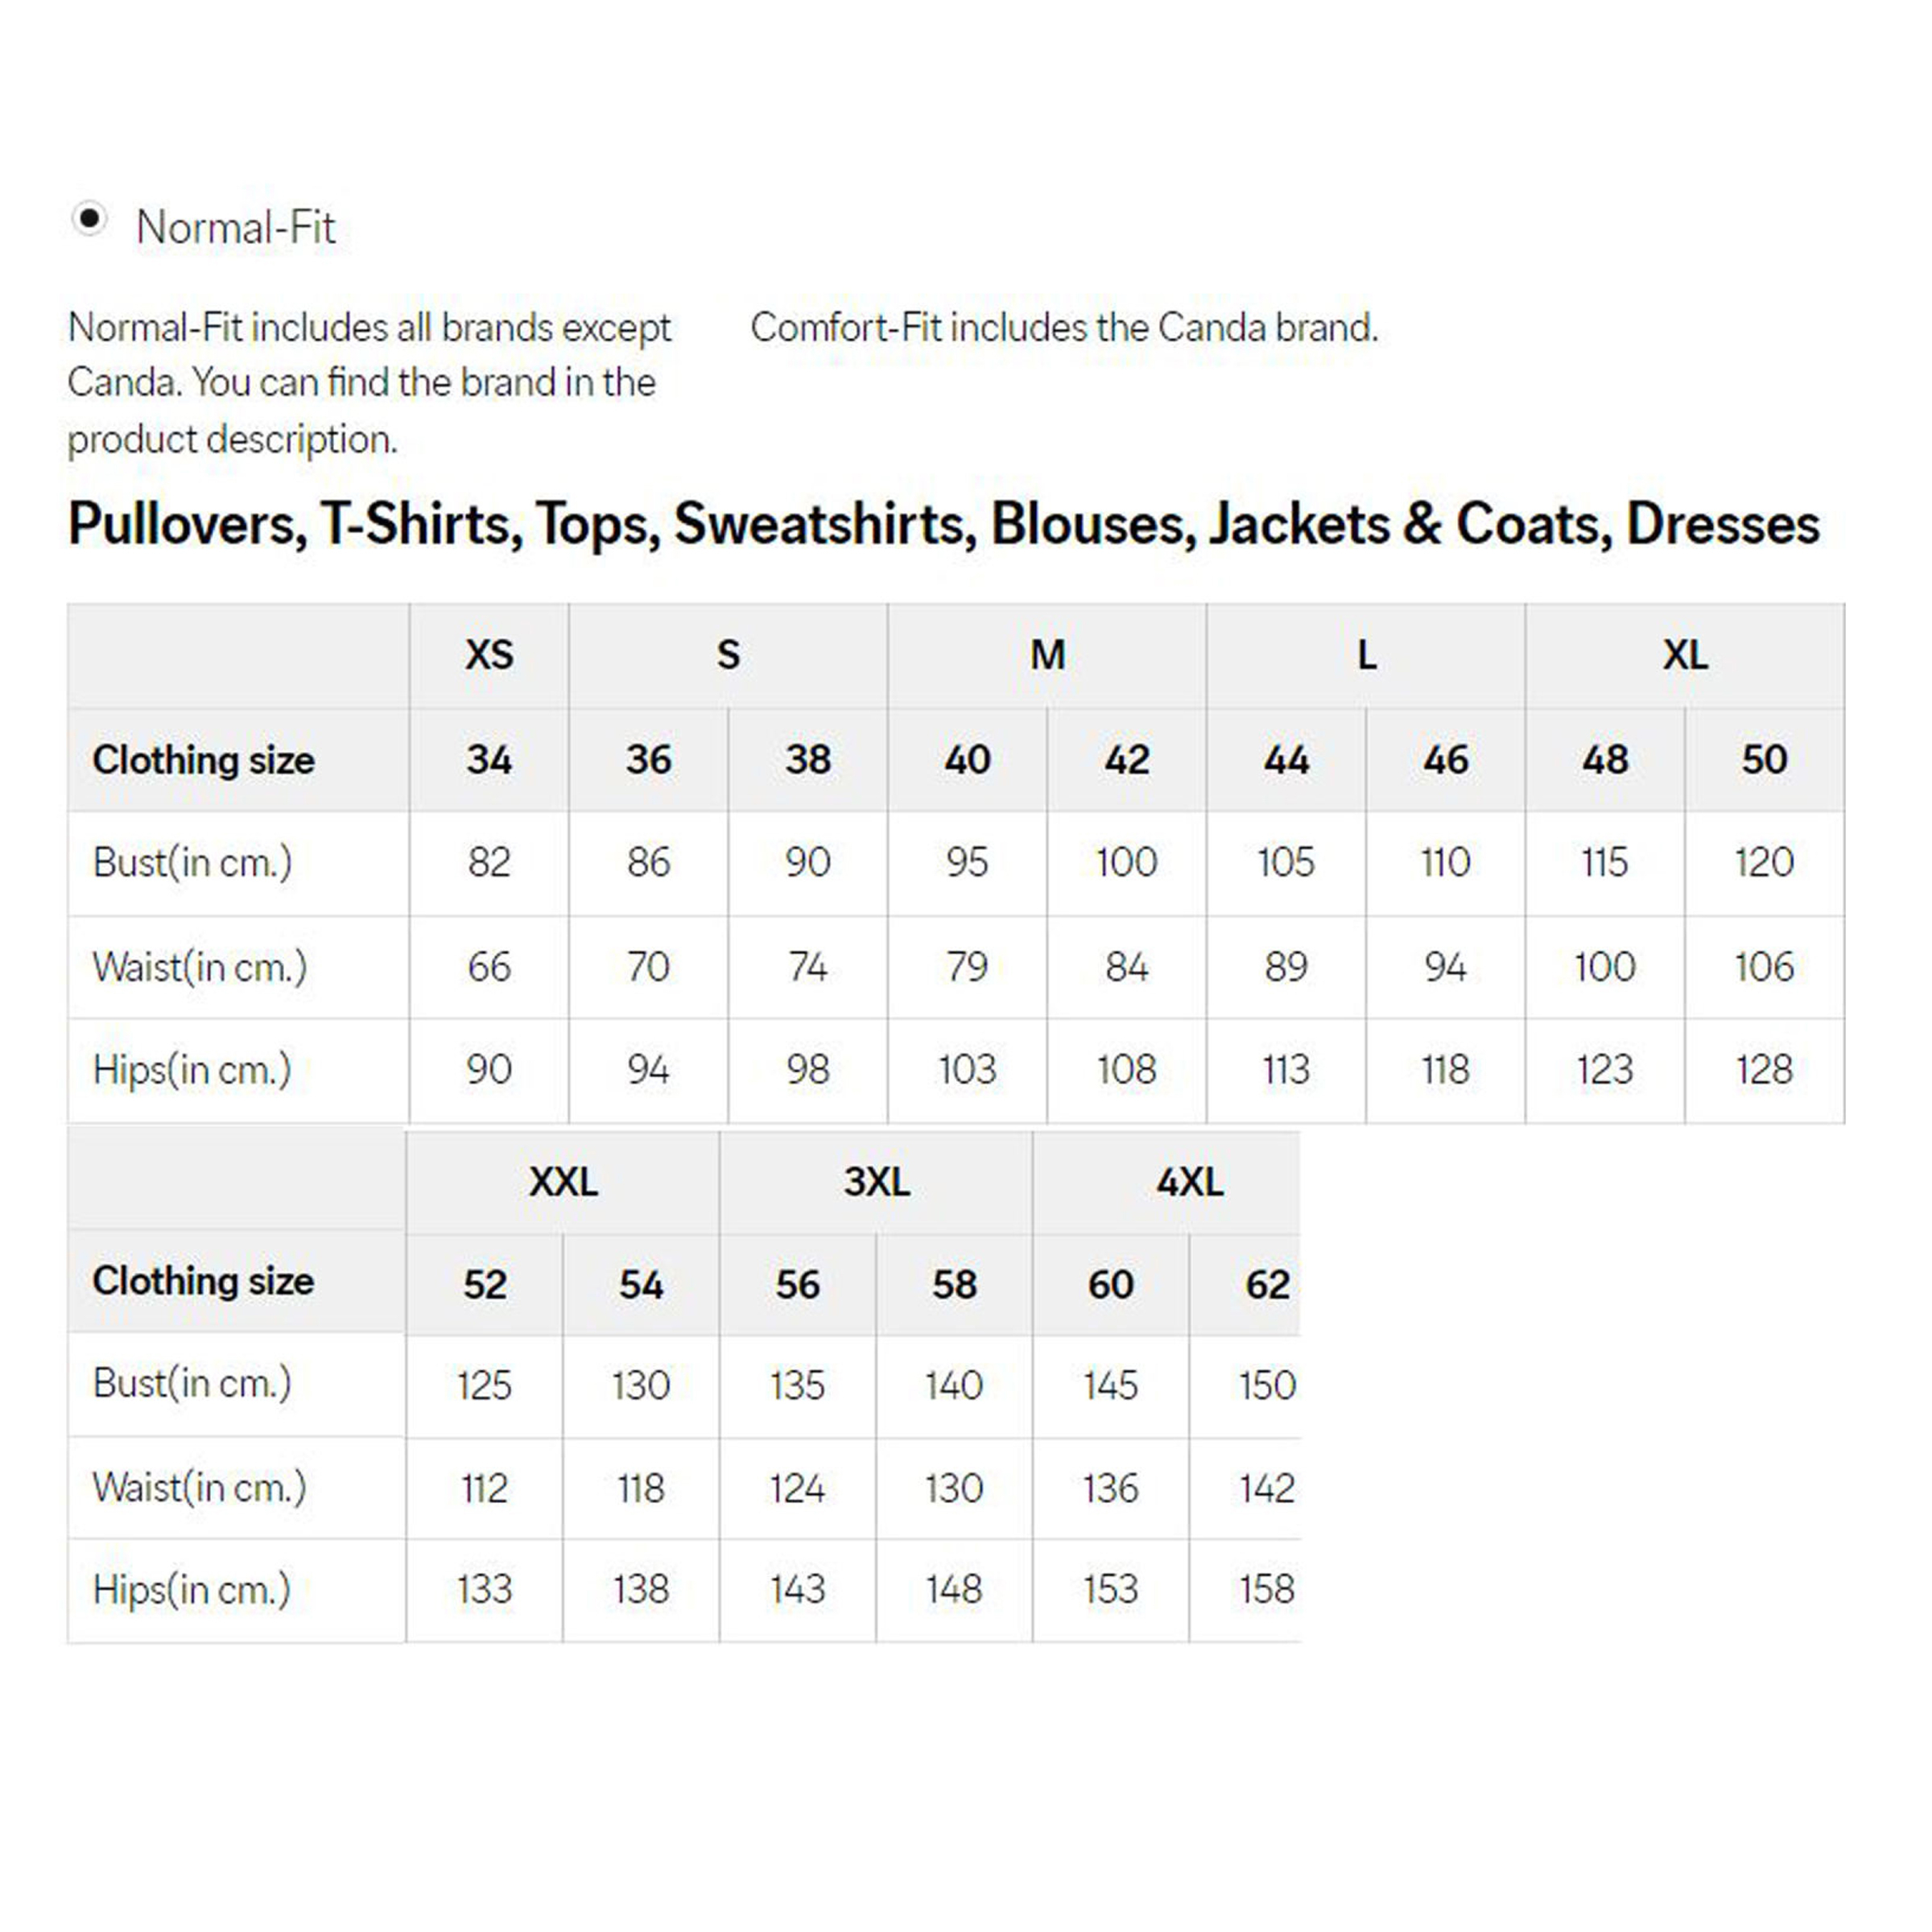Click the waist value 106 cell

[x=1764, y=966]
